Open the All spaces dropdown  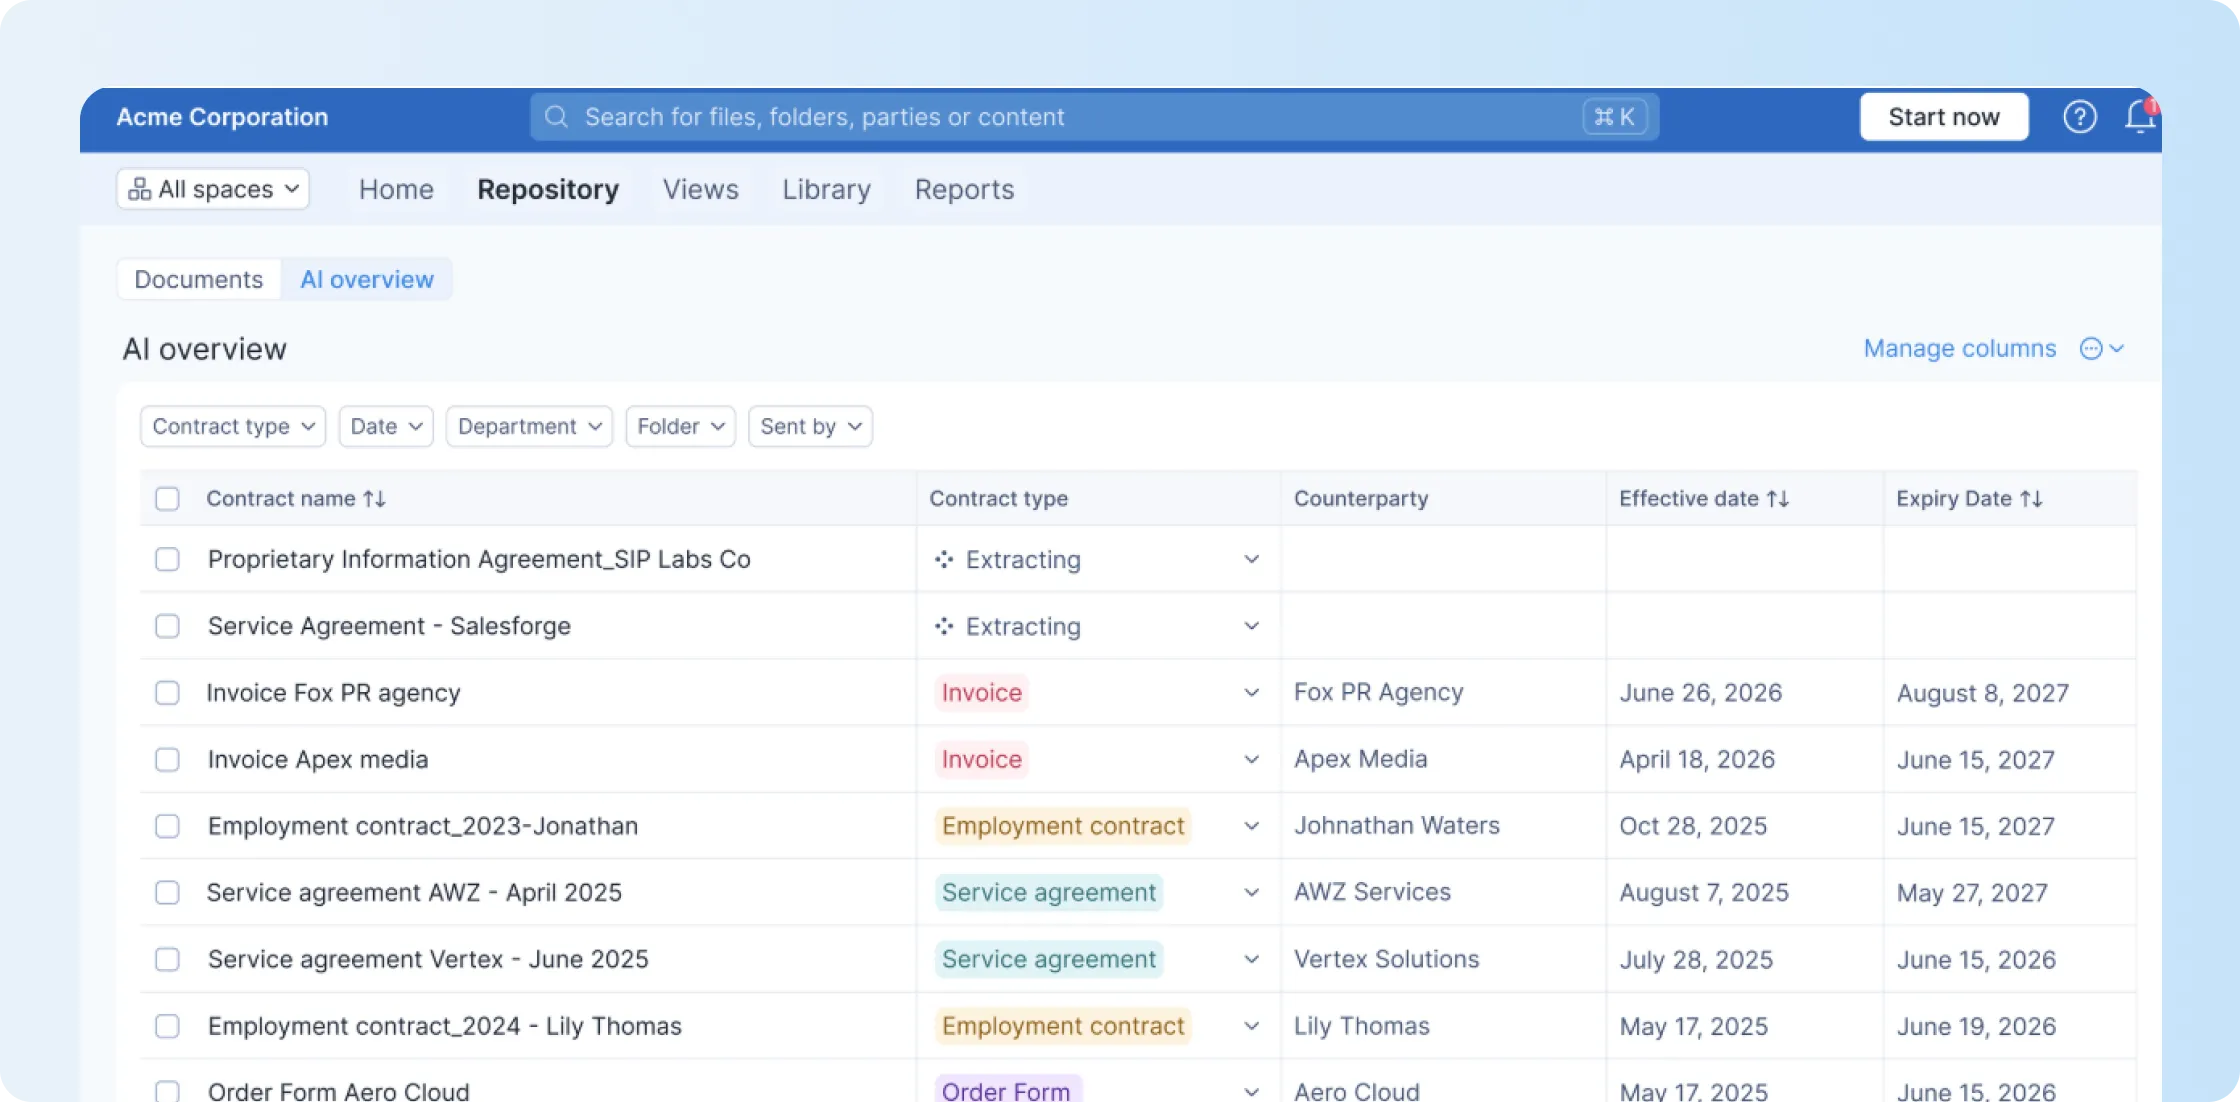[x=213, y=189]
